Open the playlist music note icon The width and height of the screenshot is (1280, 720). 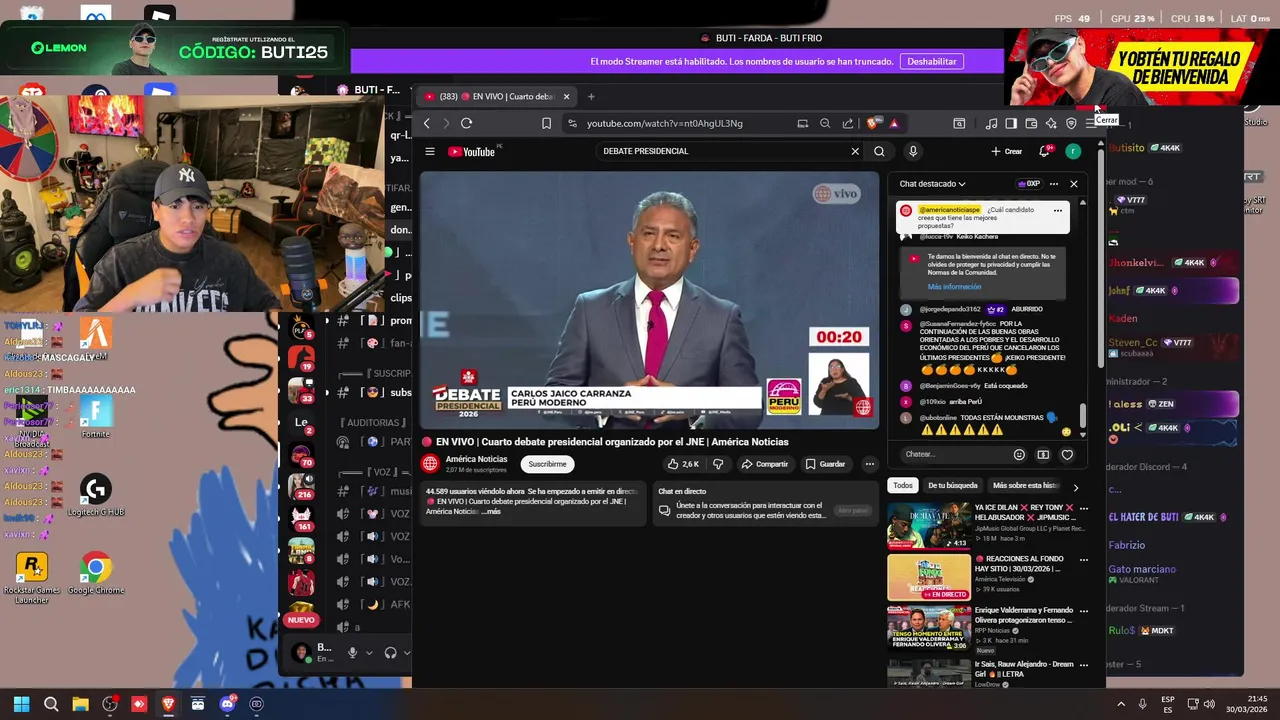tap(991, 123)
